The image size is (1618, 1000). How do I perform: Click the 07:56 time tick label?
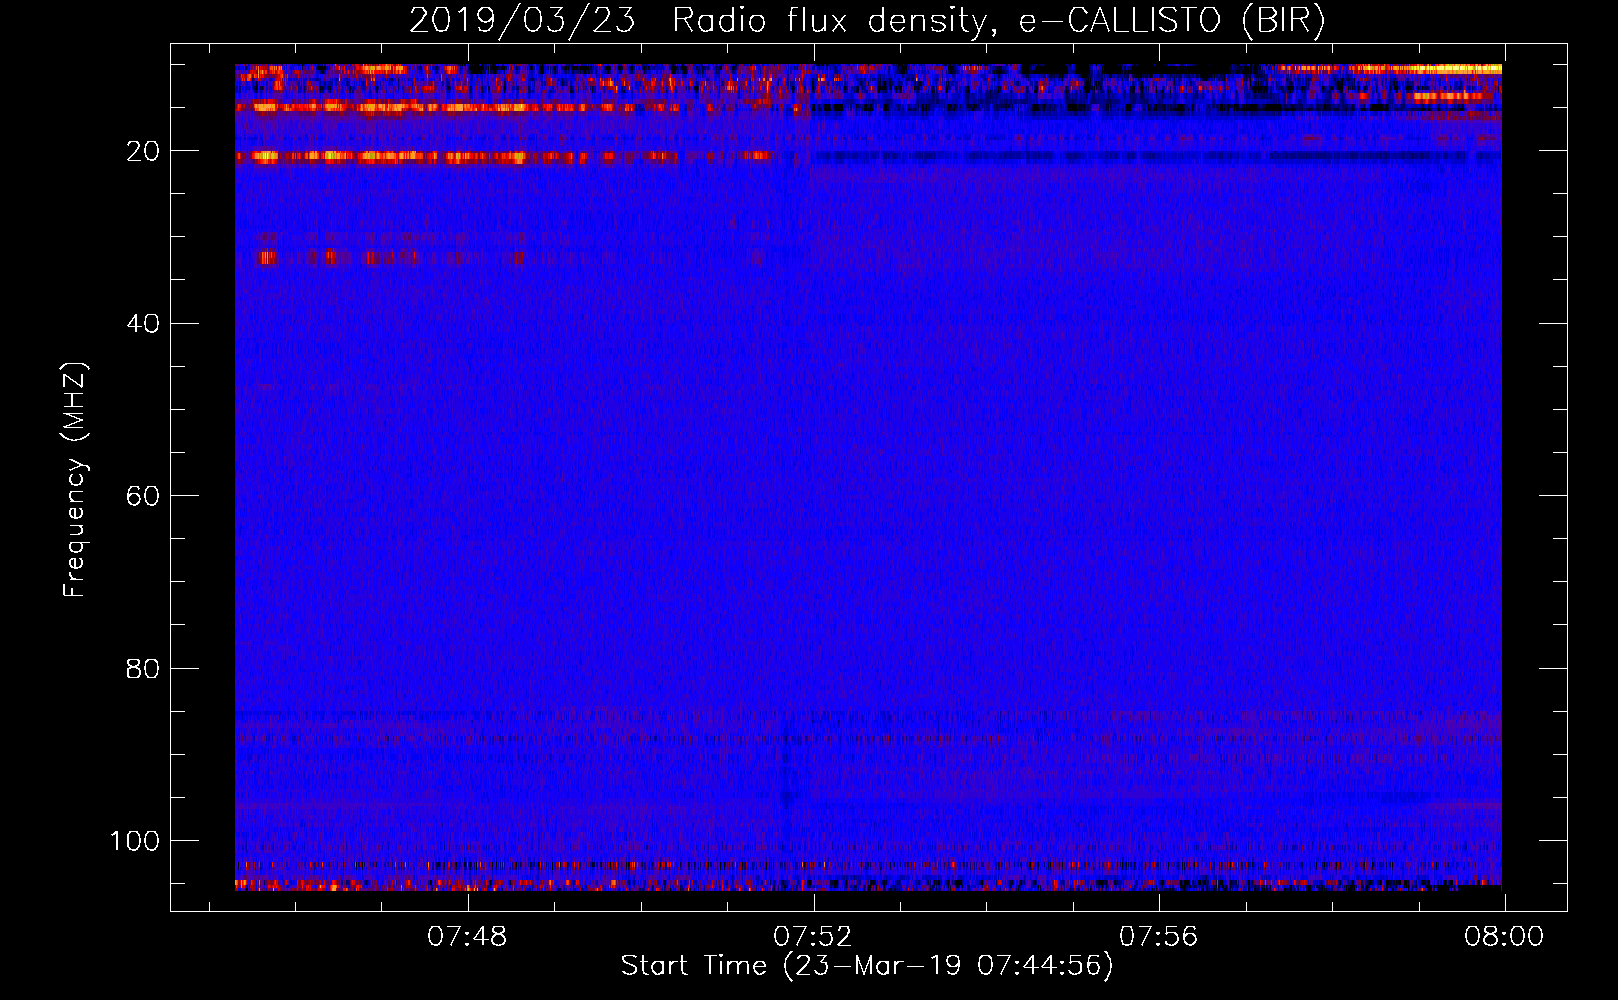(x=1158, y=937)
